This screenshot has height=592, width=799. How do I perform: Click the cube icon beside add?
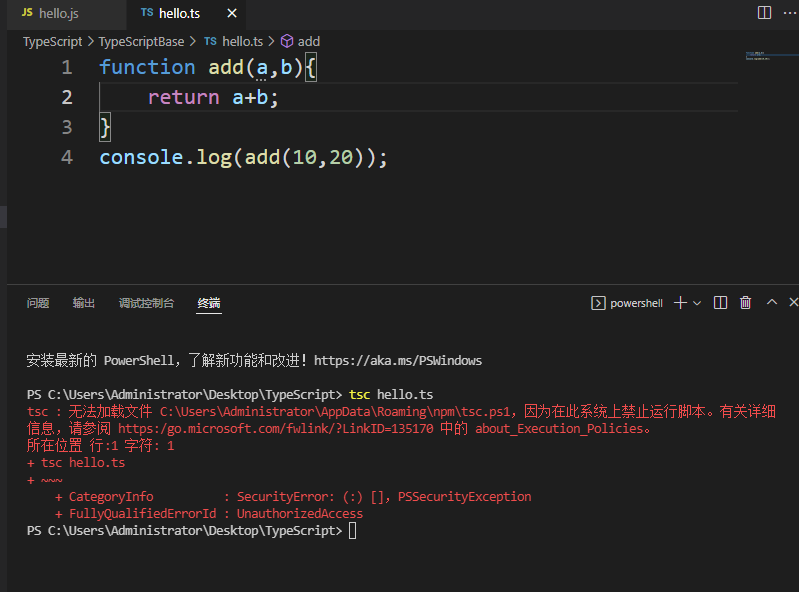click(x=287, y=41)
